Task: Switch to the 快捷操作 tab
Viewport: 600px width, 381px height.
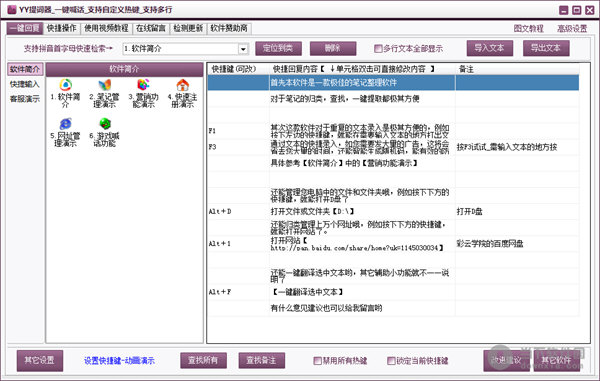Action: (x=62, y=29)
